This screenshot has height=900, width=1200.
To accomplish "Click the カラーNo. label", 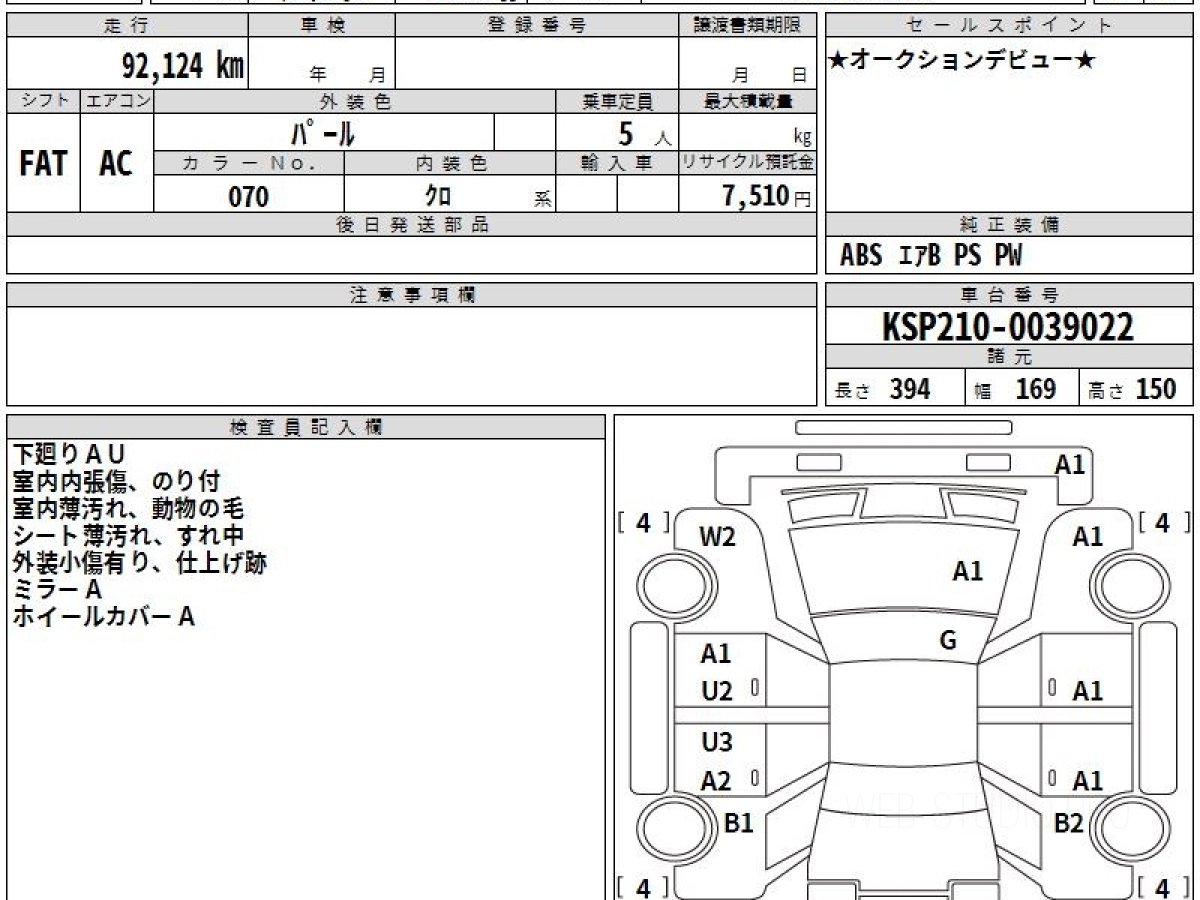I will [249, 163].
